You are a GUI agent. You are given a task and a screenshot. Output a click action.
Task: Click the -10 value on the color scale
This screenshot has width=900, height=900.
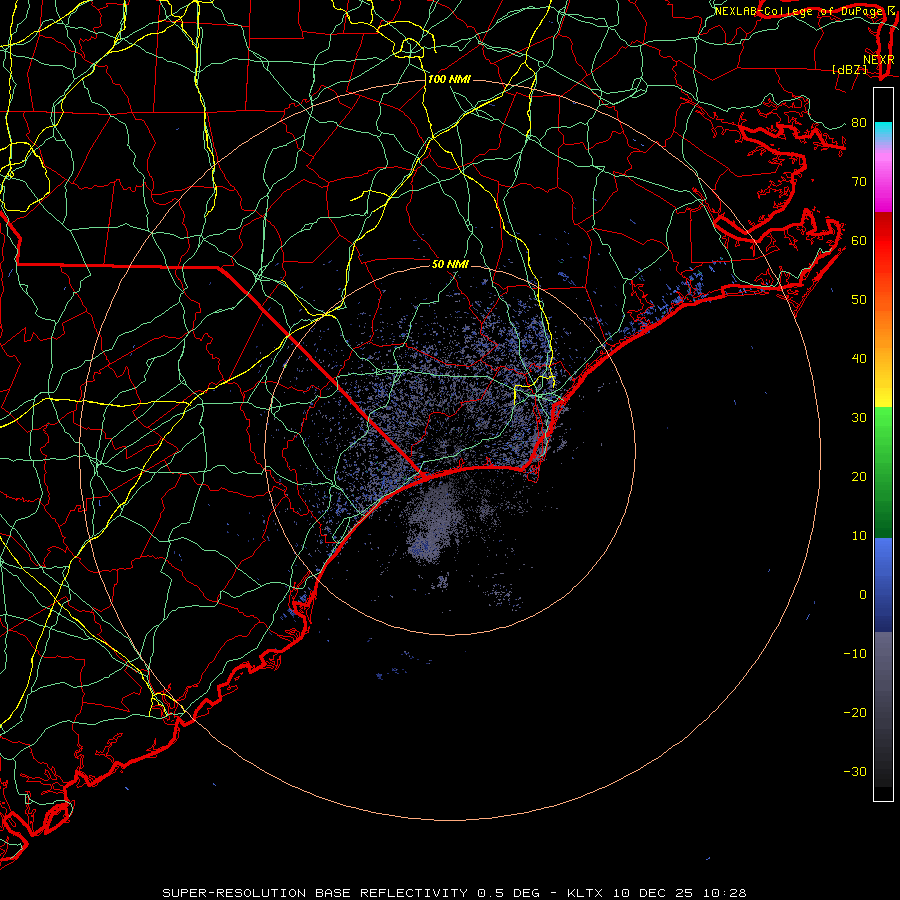pos(855,654)
